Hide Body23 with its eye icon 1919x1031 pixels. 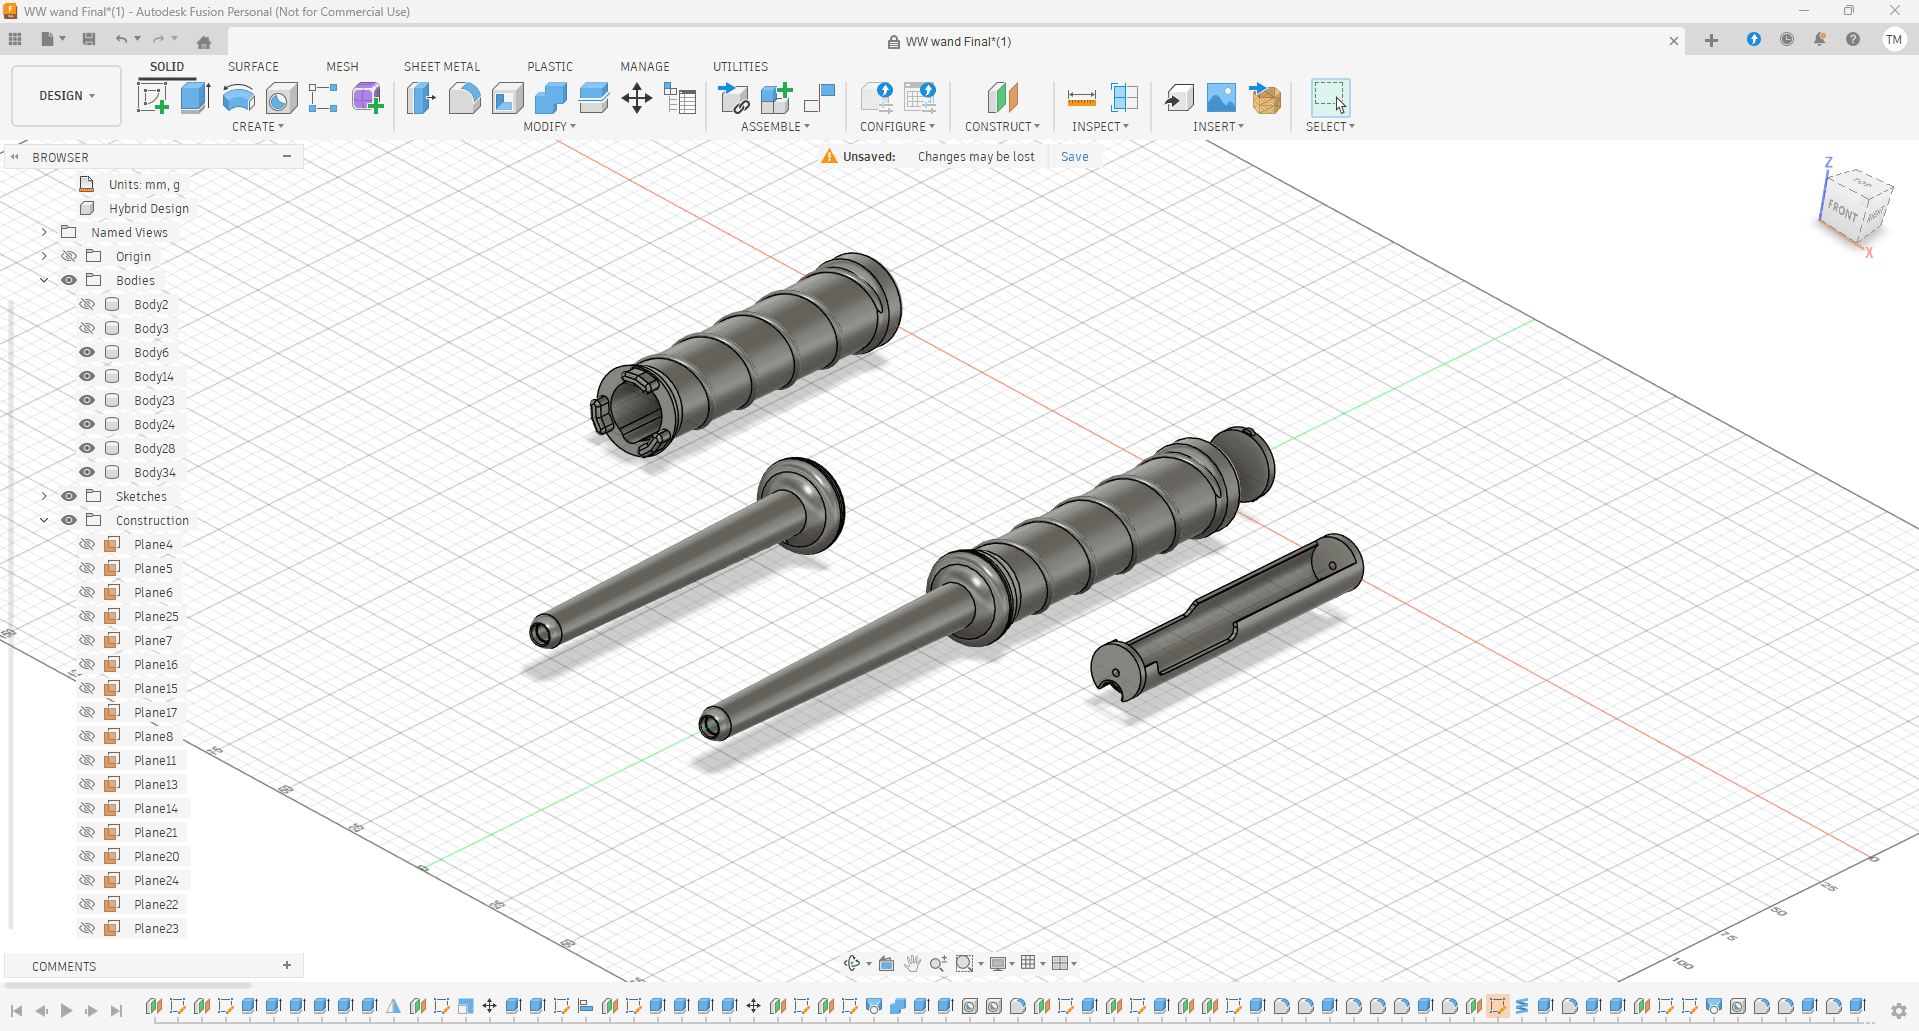point(87,400)
